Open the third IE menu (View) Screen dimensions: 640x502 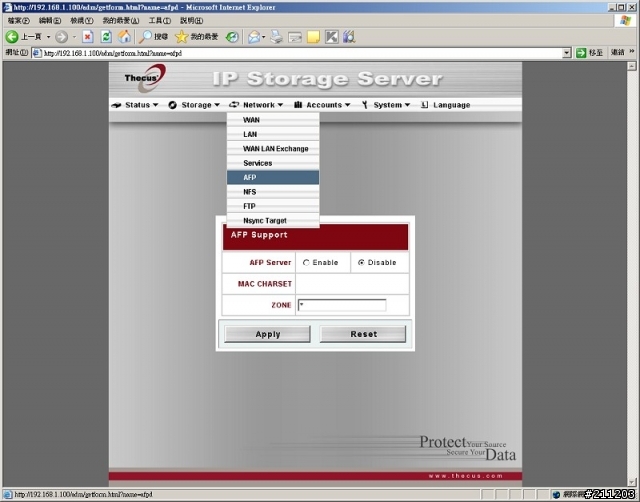(82, 20)
